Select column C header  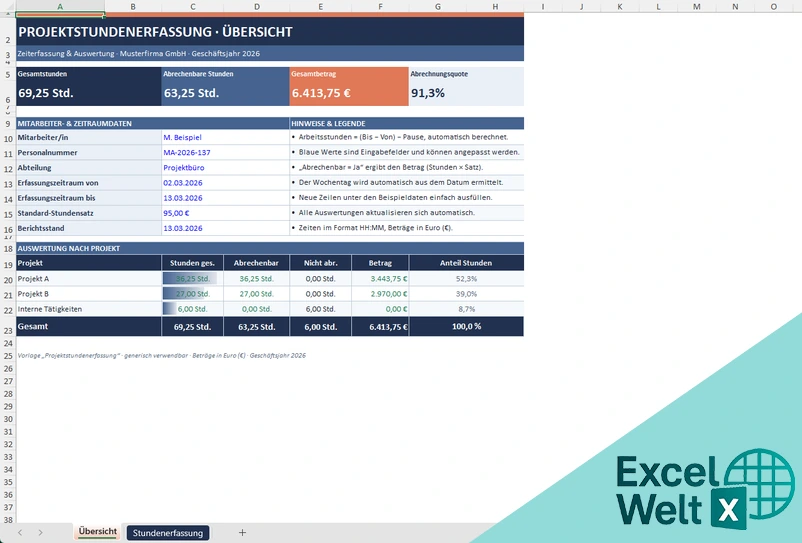(x=192, y=7)
